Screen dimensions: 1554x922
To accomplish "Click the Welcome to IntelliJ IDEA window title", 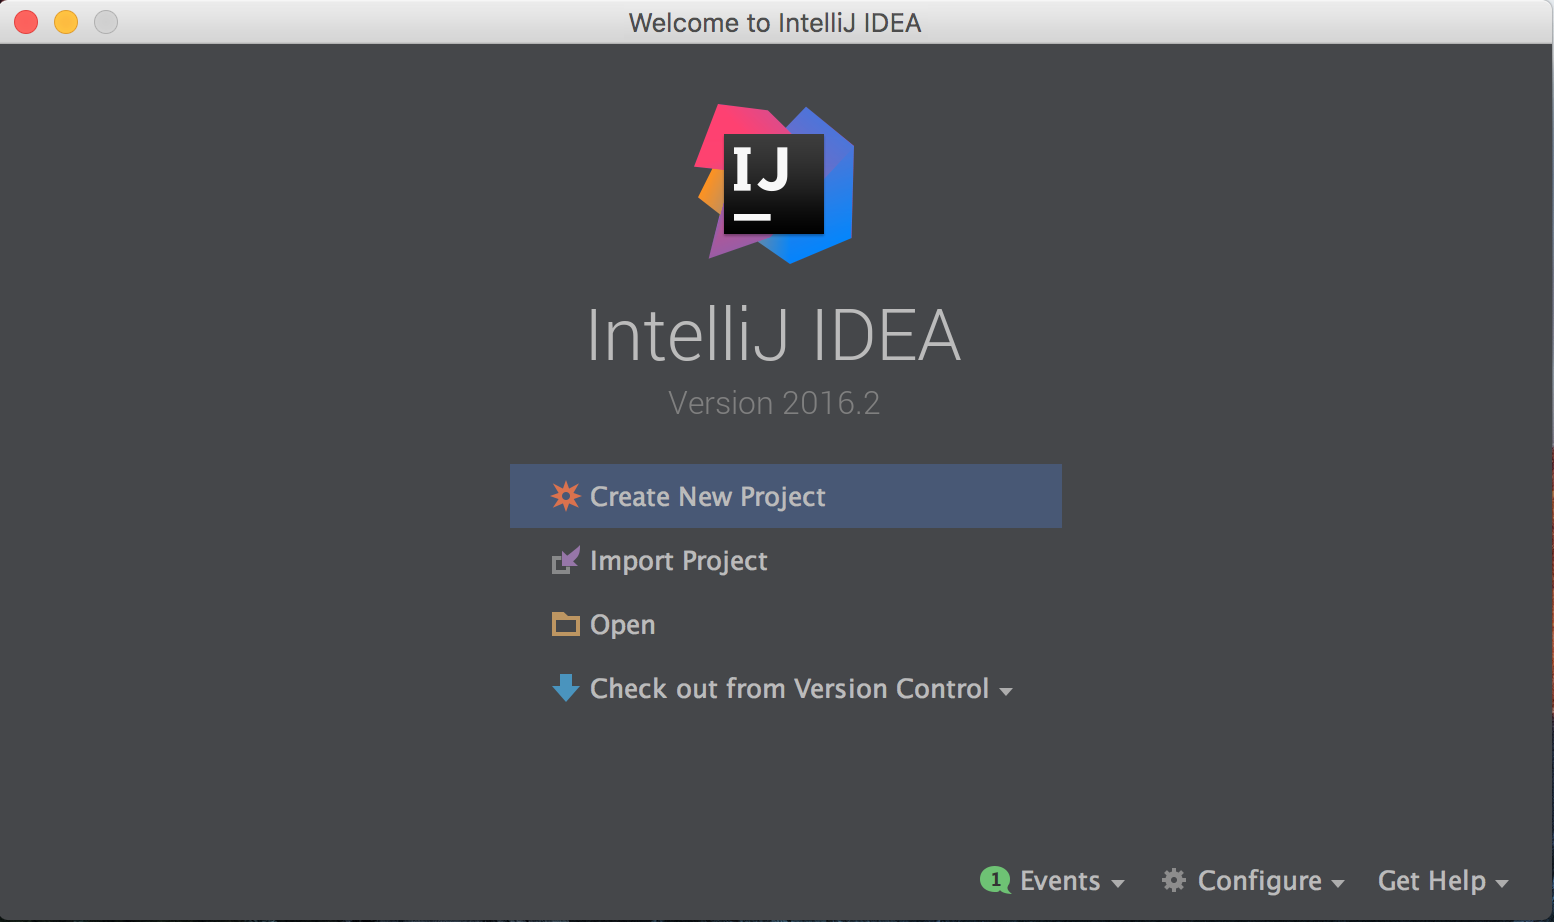I will (x=775, y=23).
